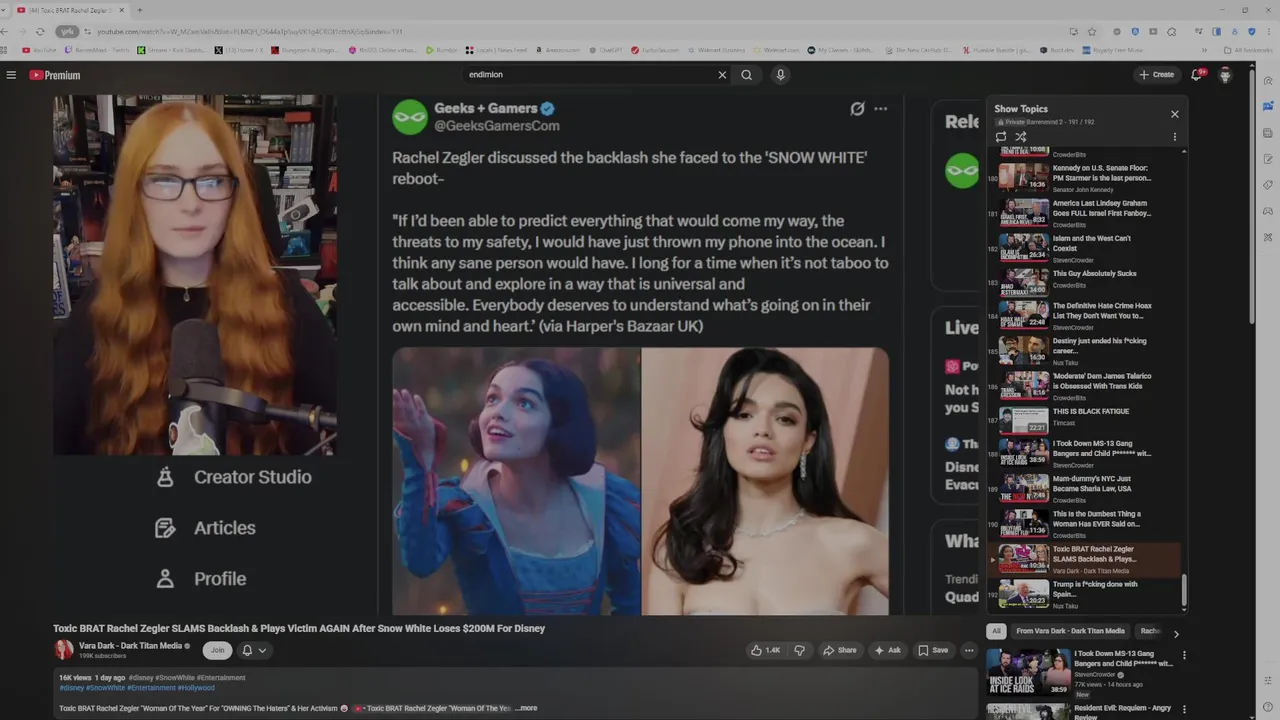The height and width of the screenshot is (720, 1280).
Task: Play Mam-dummy's NYC Just Became Sharia Law video
Action: 1084,490
